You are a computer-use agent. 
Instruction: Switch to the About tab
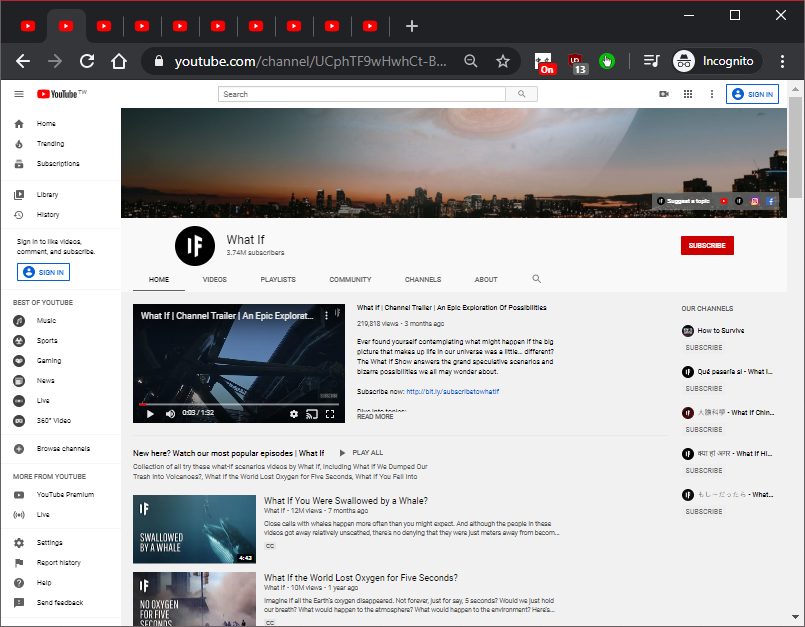pyautogui.click(x=486, y=279)
